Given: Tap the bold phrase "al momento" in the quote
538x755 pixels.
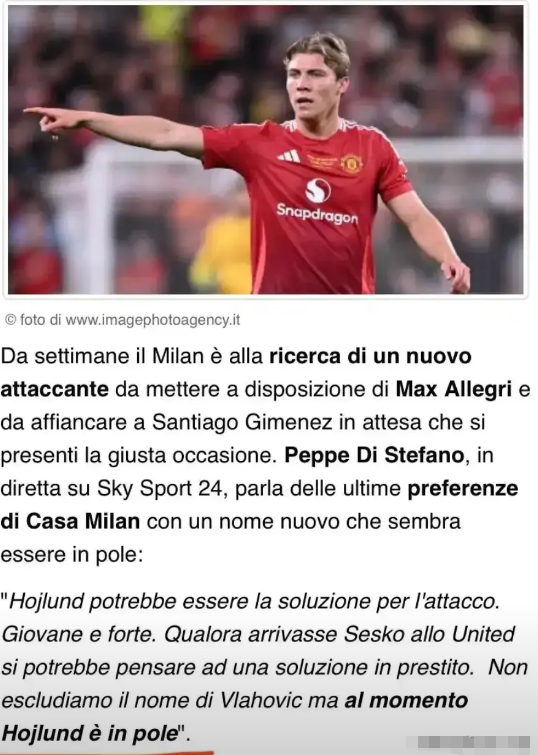Looking at the screenshot, I should click(406, 700).
